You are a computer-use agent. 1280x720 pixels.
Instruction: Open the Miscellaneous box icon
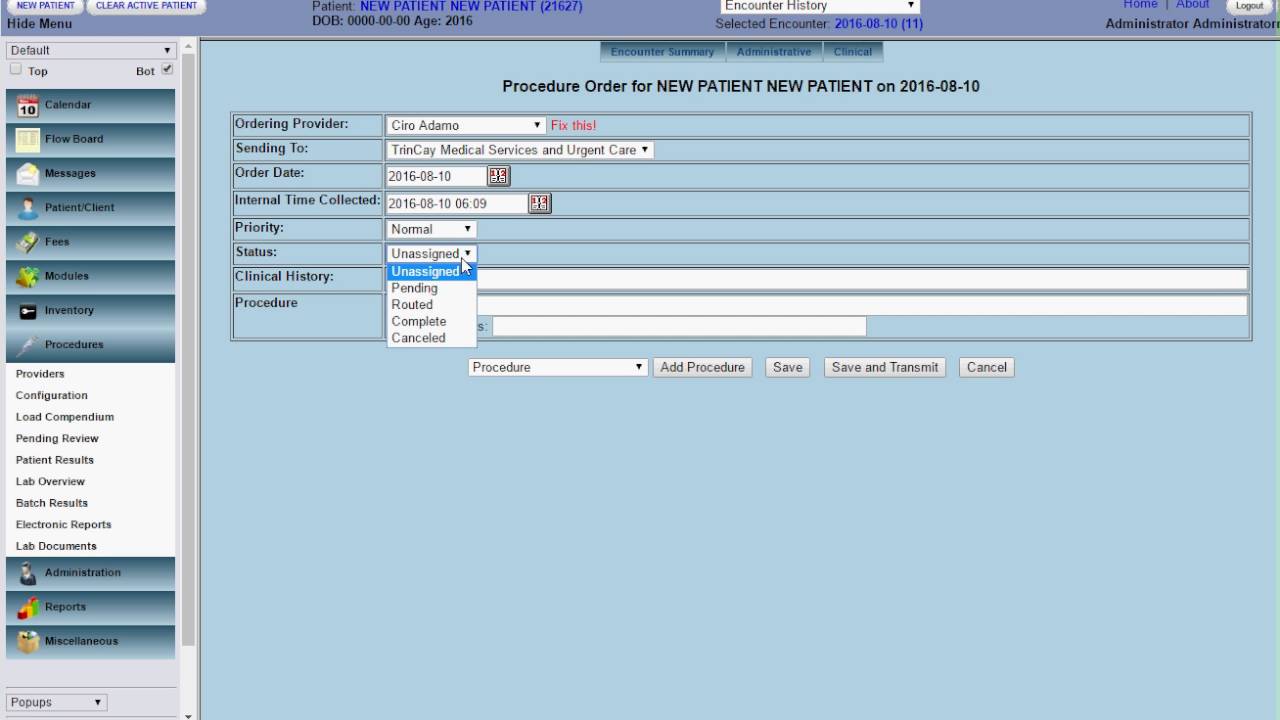click(28, 641)
